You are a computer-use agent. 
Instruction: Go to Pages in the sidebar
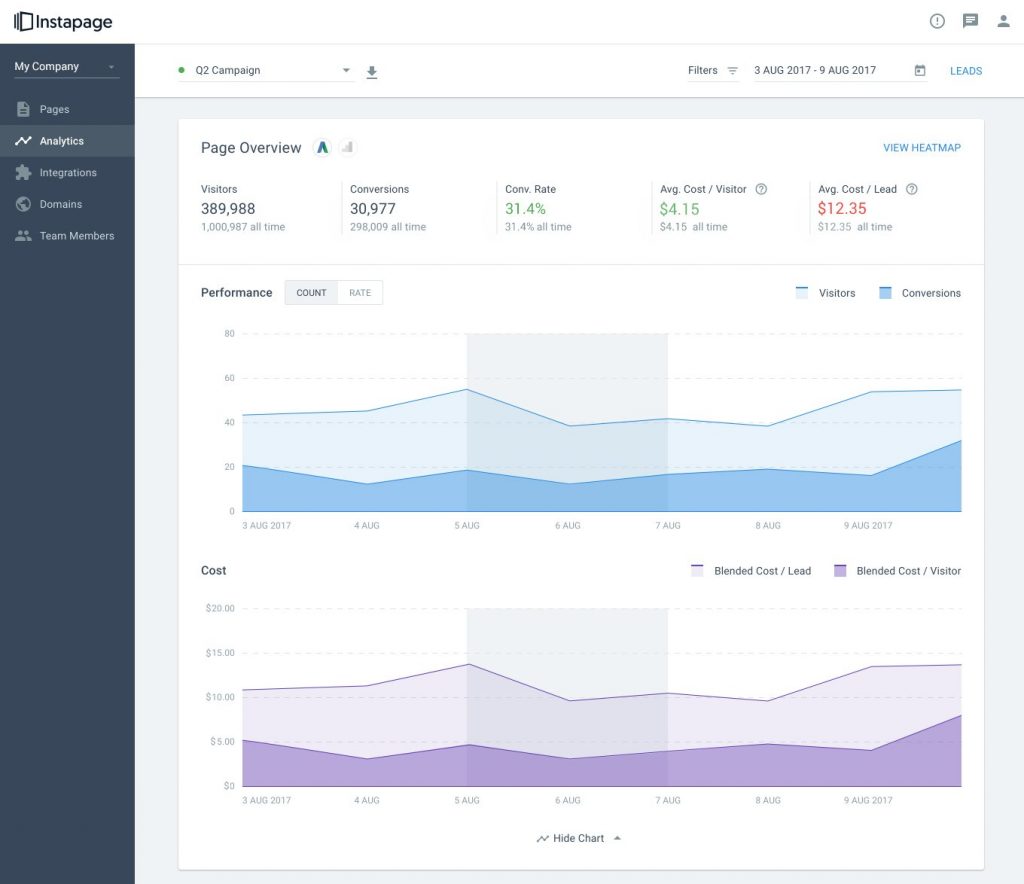pos(54,109)
